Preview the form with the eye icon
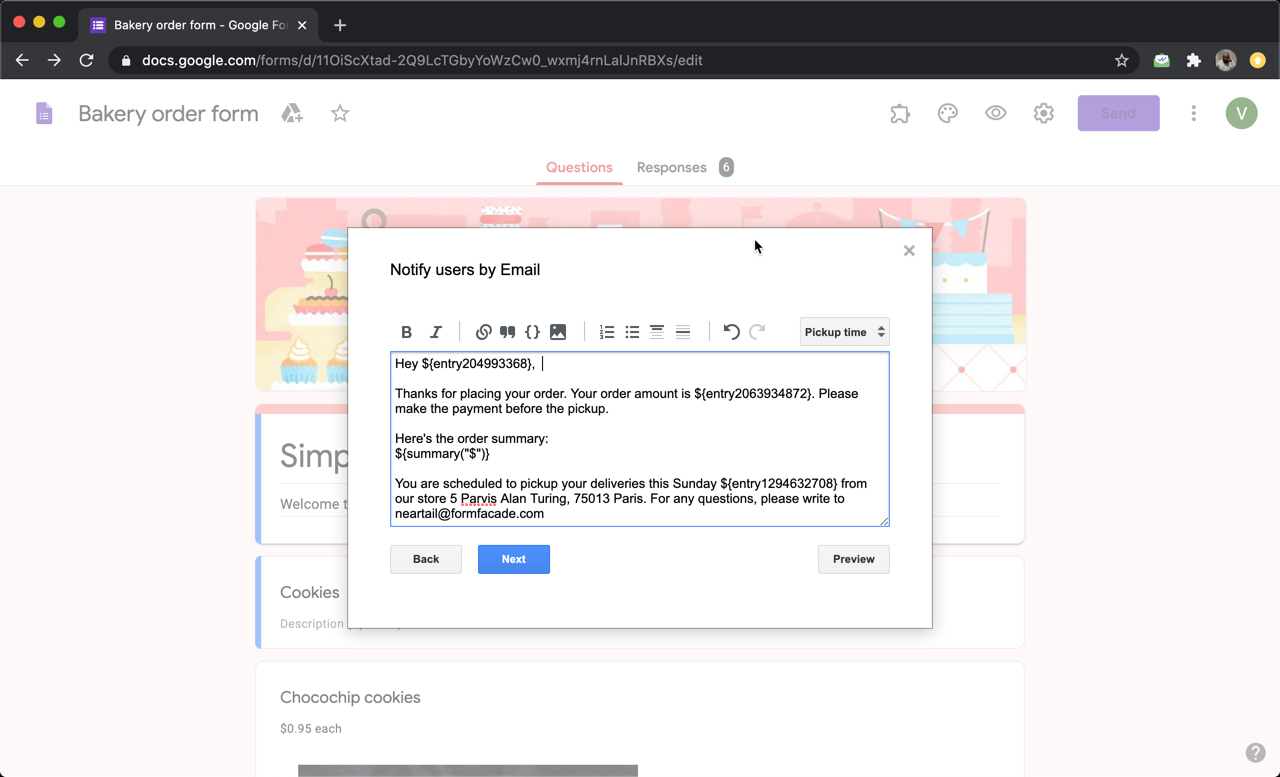Screen dimensions: 1280x777 (995, 113)
